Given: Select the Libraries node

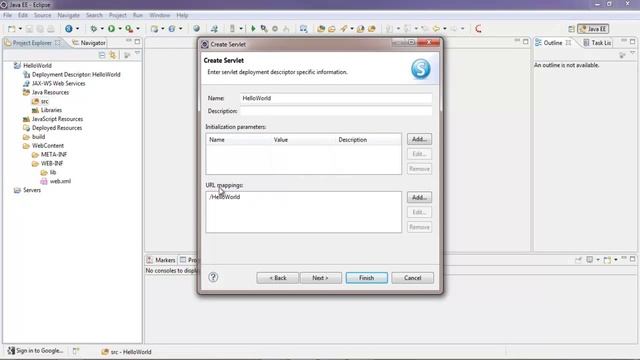Looking at the screenshot, I should (x=51, y=110).
